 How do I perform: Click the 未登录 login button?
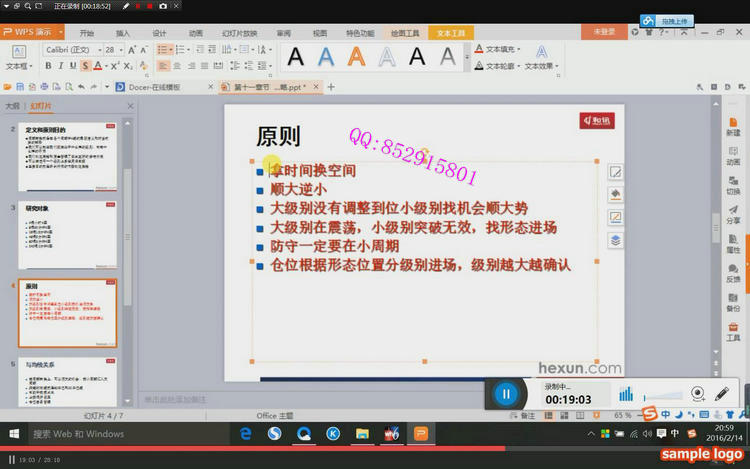[x=604, y=32]
